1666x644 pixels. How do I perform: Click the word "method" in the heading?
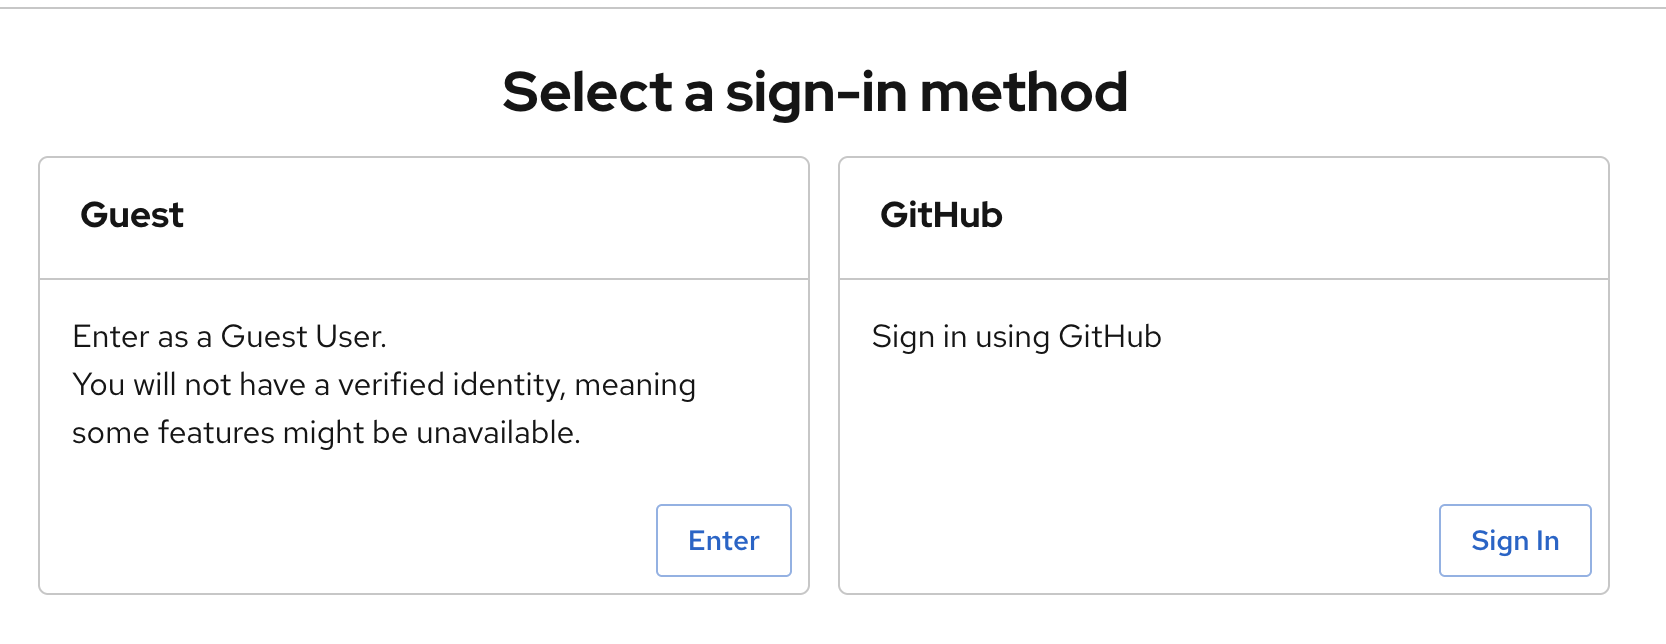click(x=1023, y=92)
